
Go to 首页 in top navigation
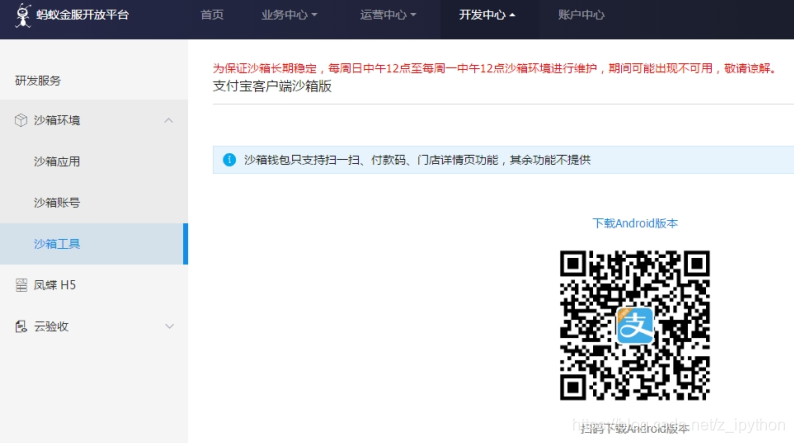tap(212, 15)
